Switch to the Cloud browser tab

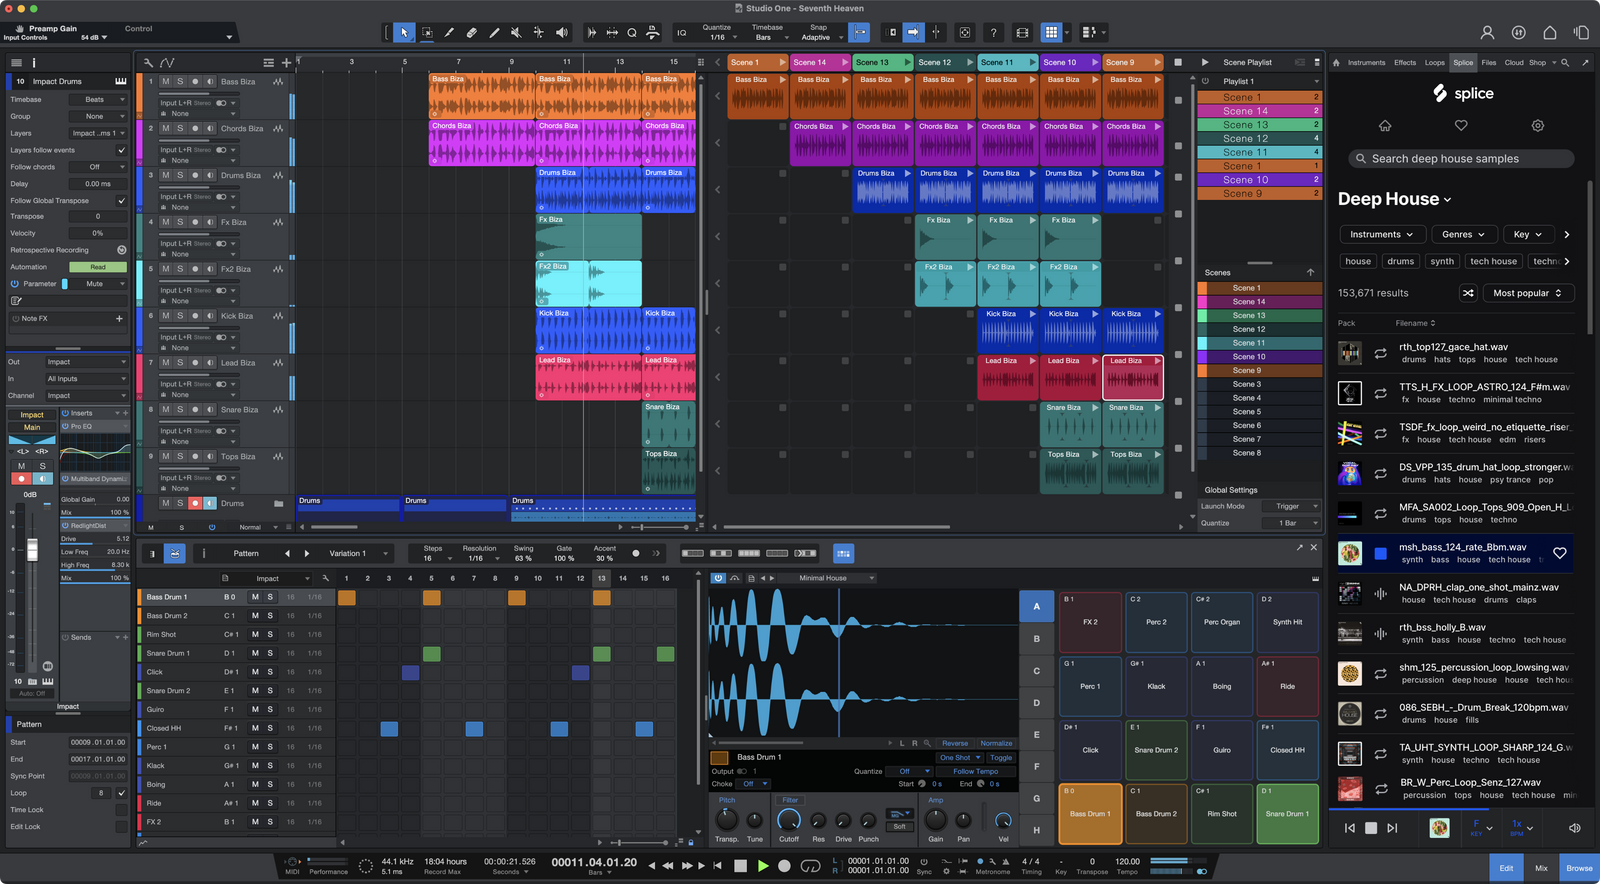point(1514,62)
